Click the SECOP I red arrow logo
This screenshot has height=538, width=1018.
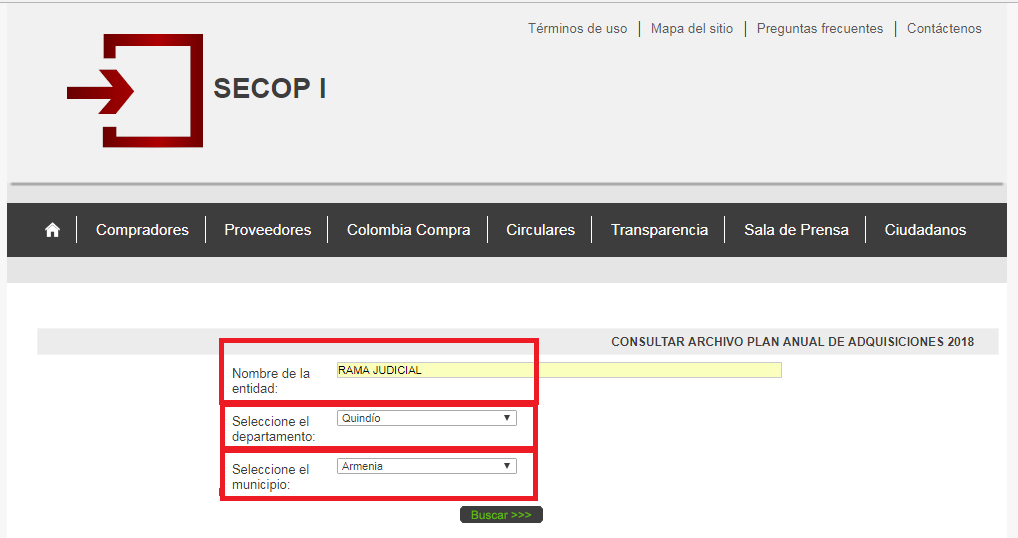135,91
